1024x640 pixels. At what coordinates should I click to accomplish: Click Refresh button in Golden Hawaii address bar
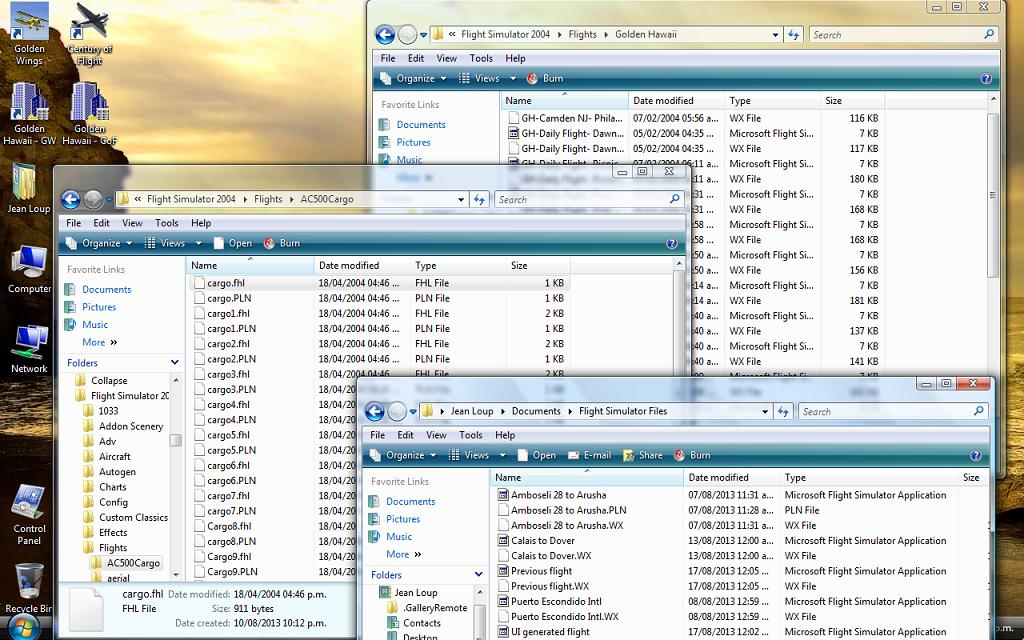pyautogui.click(x=793, y=35)
